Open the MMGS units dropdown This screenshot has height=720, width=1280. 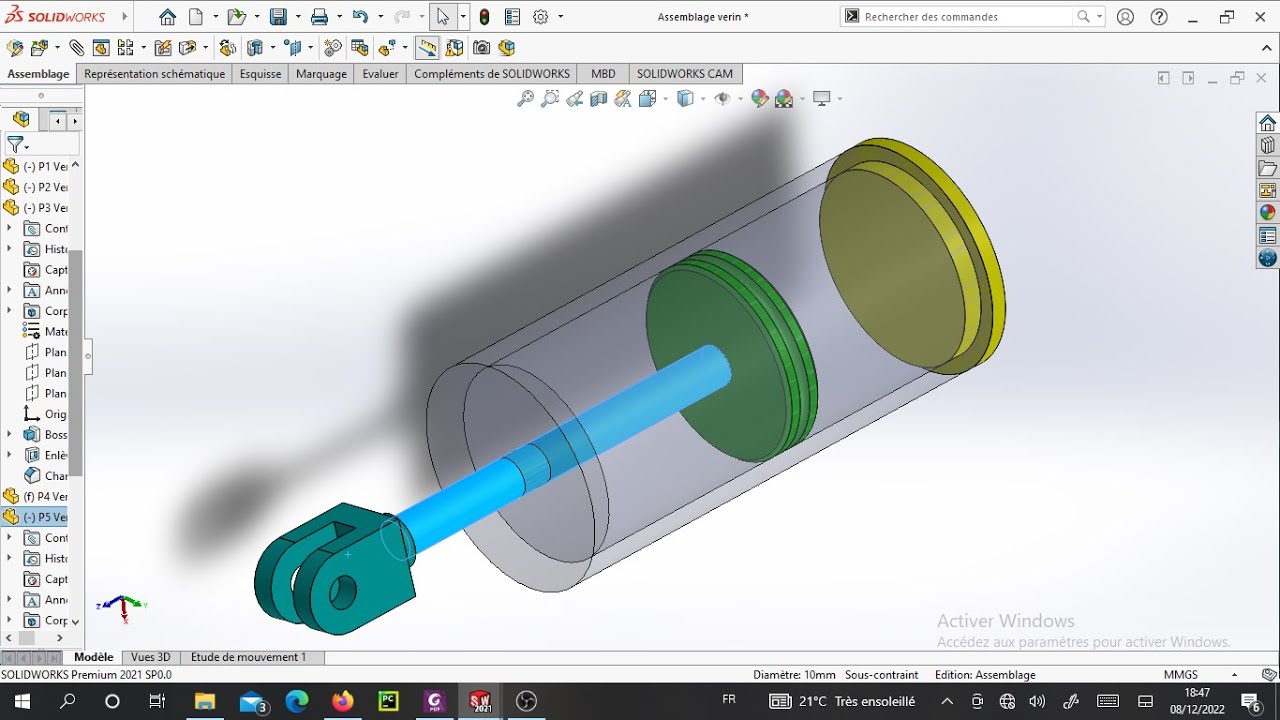tap(1234, 675)
